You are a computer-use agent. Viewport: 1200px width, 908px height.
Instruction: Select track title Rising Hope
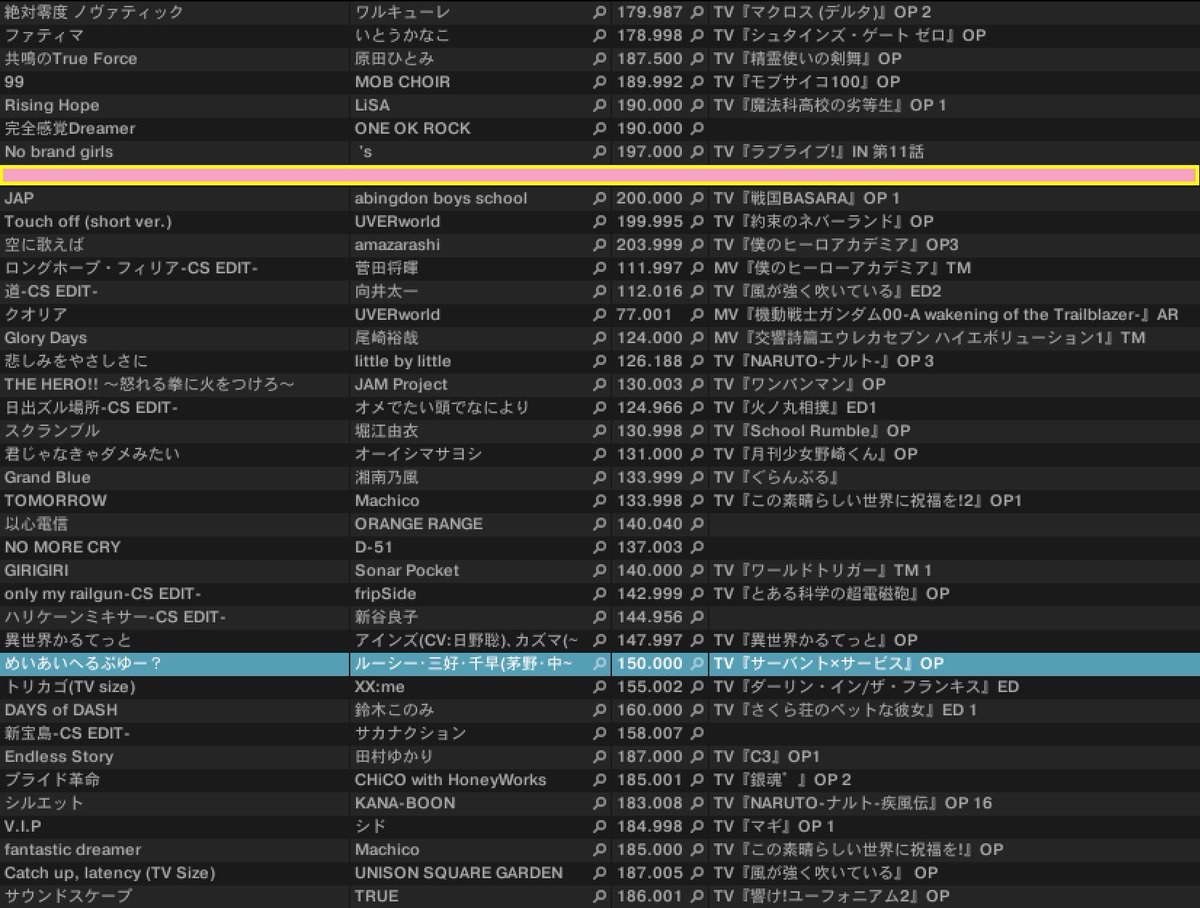coord(52,105)
